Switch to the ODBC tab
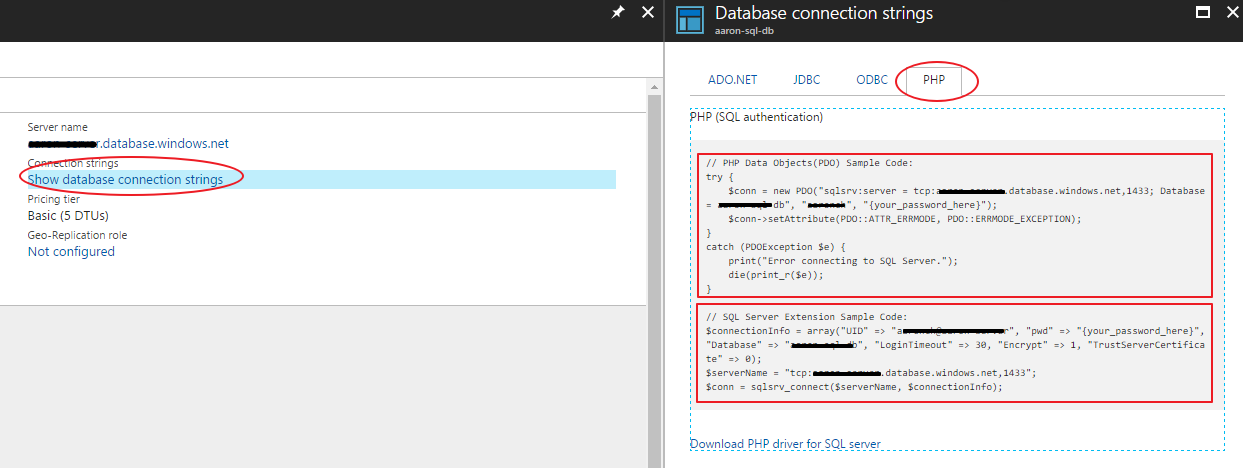 coord(872,80)
